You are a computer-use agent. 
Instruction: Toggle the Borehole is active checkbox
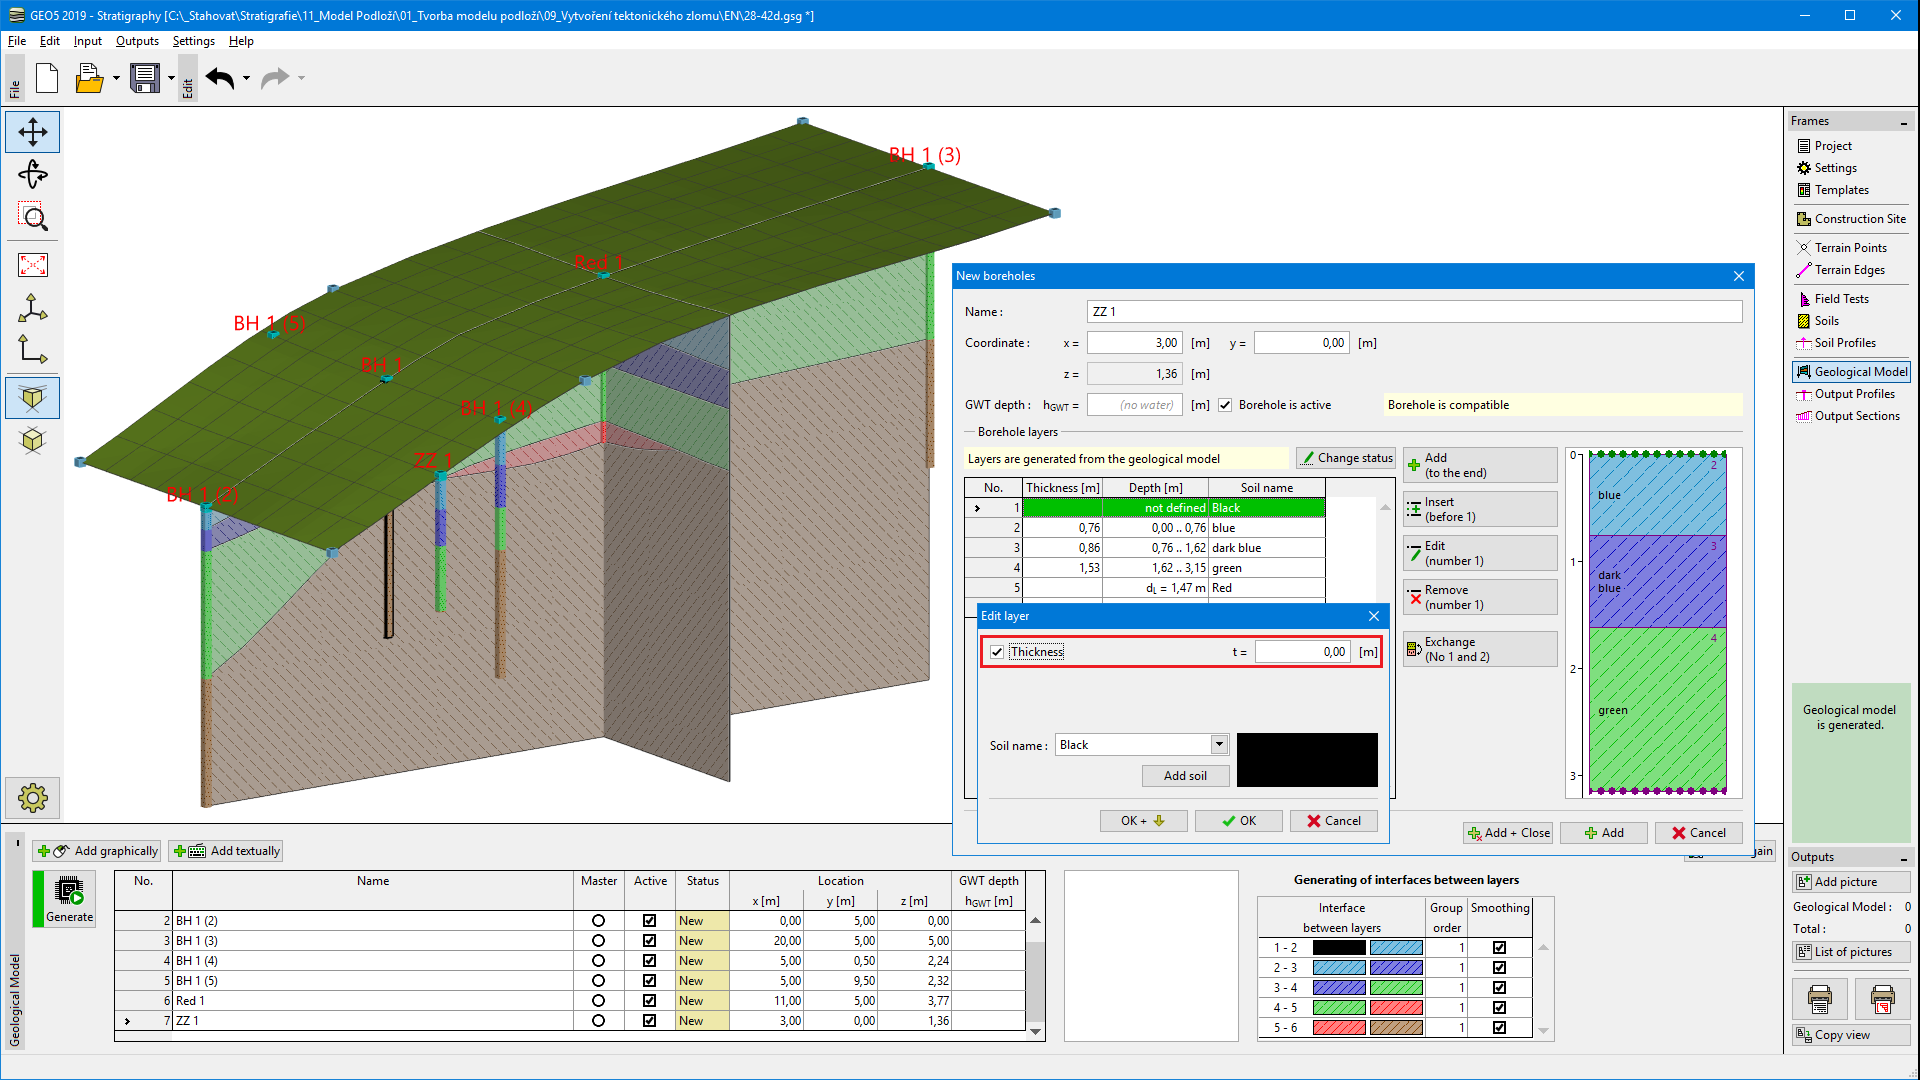pos(1225,405)
